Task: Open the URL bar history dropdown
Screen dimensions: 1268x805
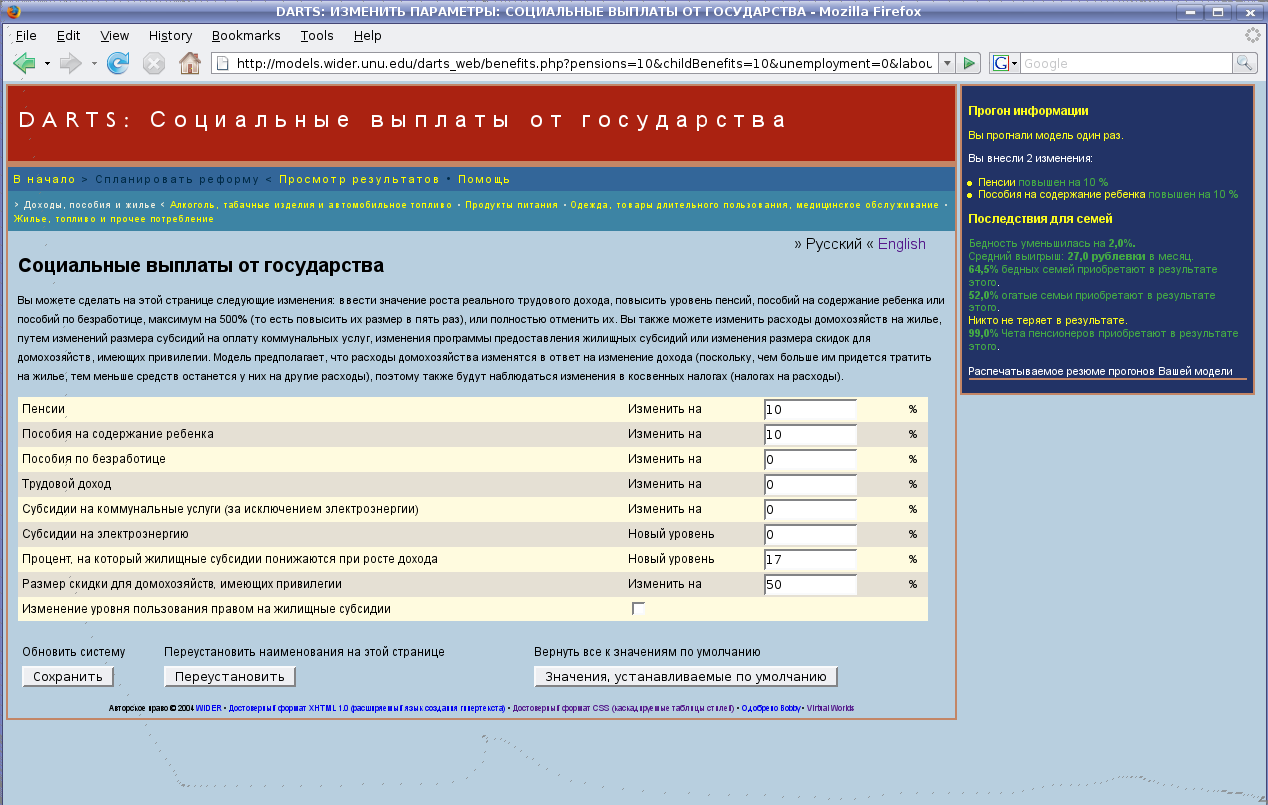Action: 946,63
